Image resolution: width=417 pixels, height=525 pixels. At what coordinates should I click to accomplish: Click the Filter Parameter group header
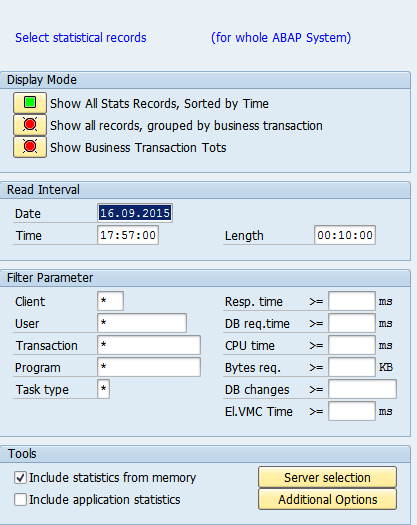coord(205,278)
